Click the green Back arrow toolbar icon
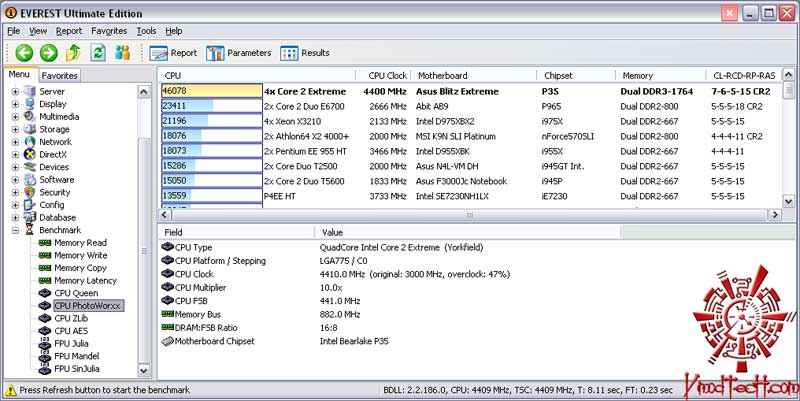This screenshot has width=800, height=401. tap(24, 53)
